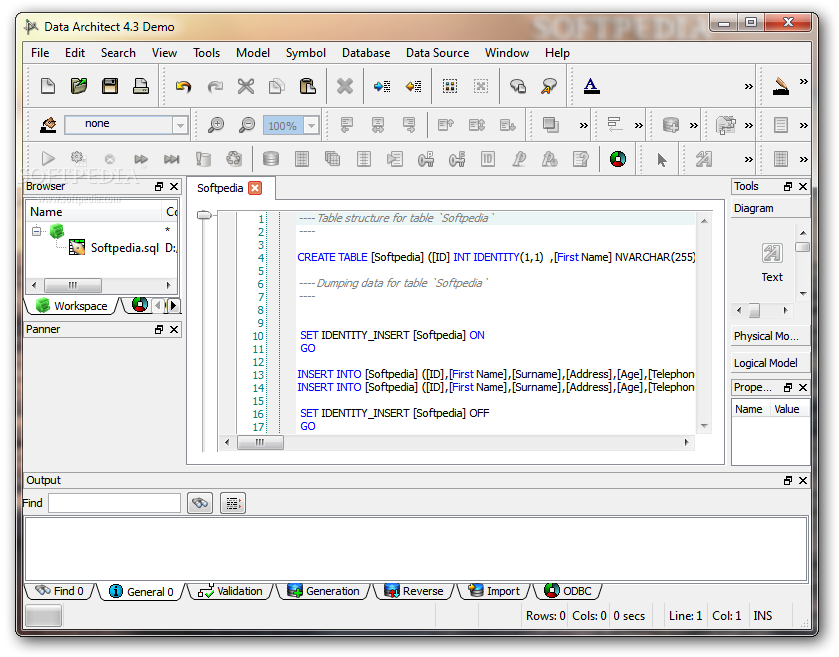Collapse the code fold handle in editor
839x657 pixels.
[x=204, y=215]
